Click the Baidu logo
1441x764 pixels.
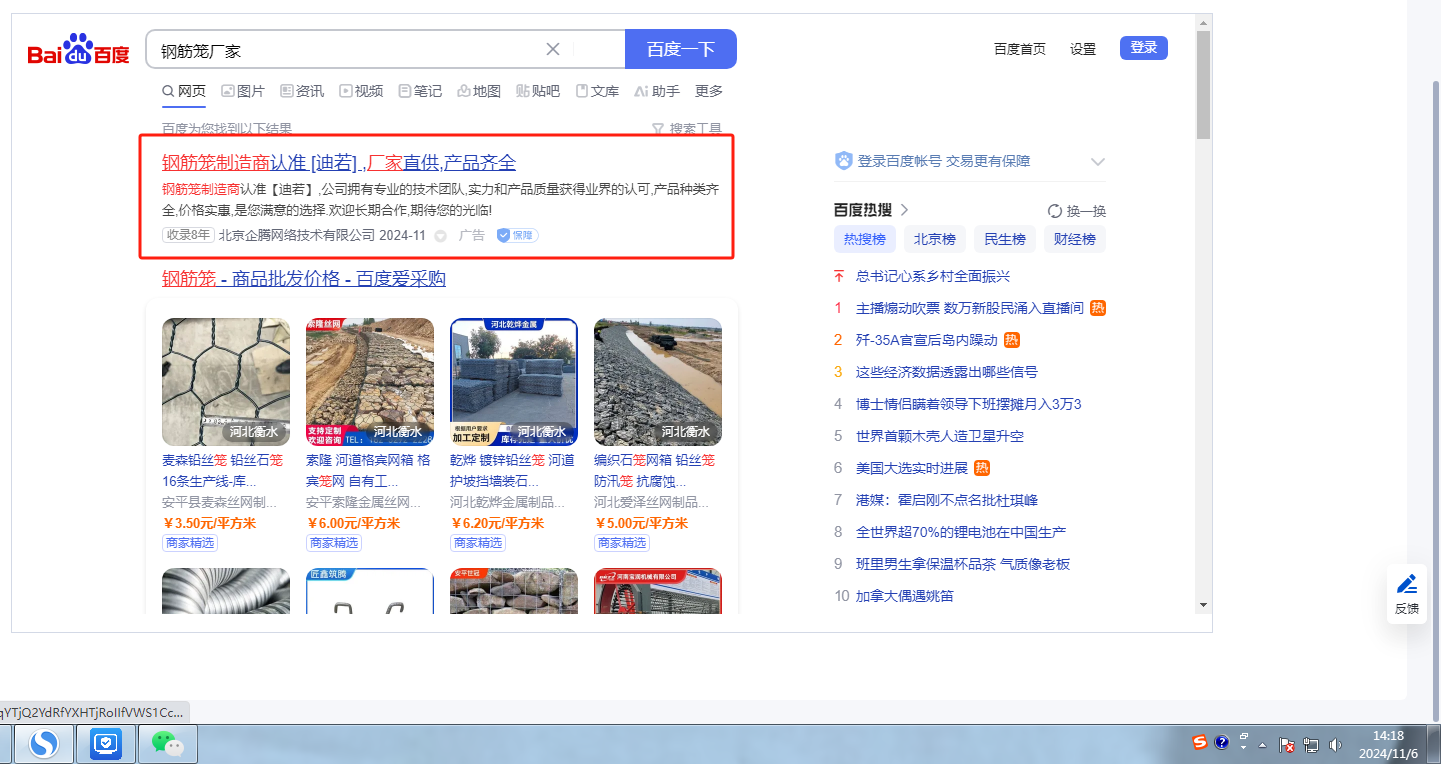point(78,49)
